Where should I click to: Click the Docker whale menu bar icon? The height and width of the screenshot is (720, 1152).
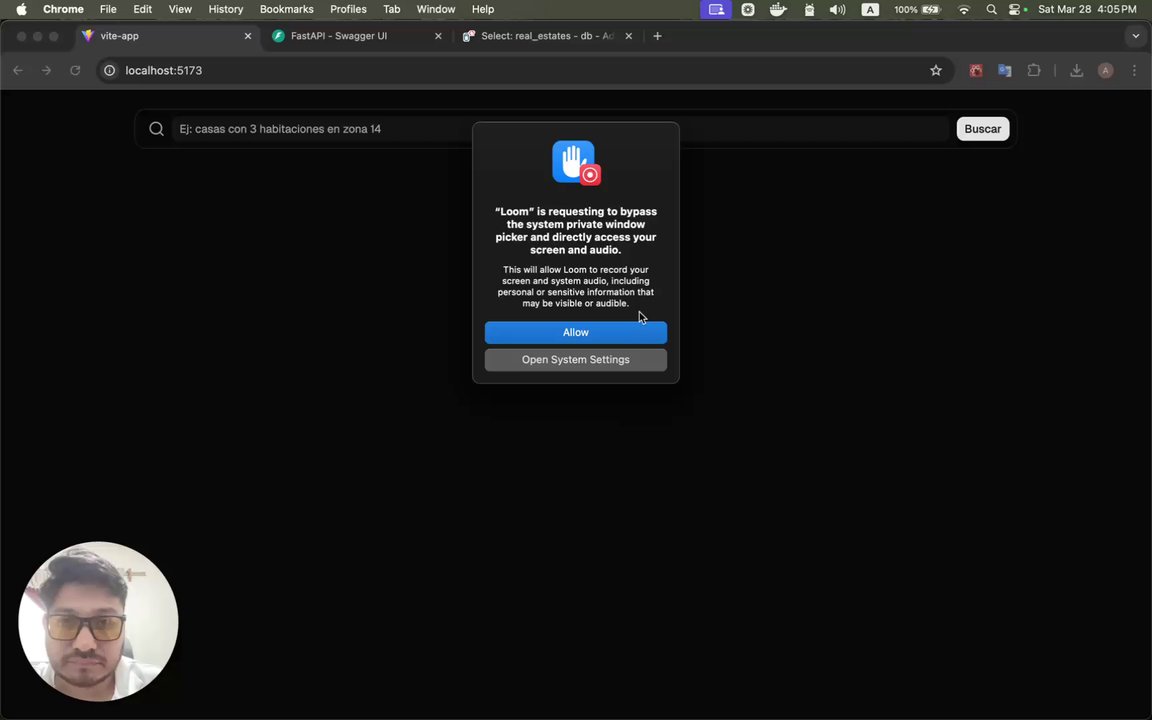(778, 10)
